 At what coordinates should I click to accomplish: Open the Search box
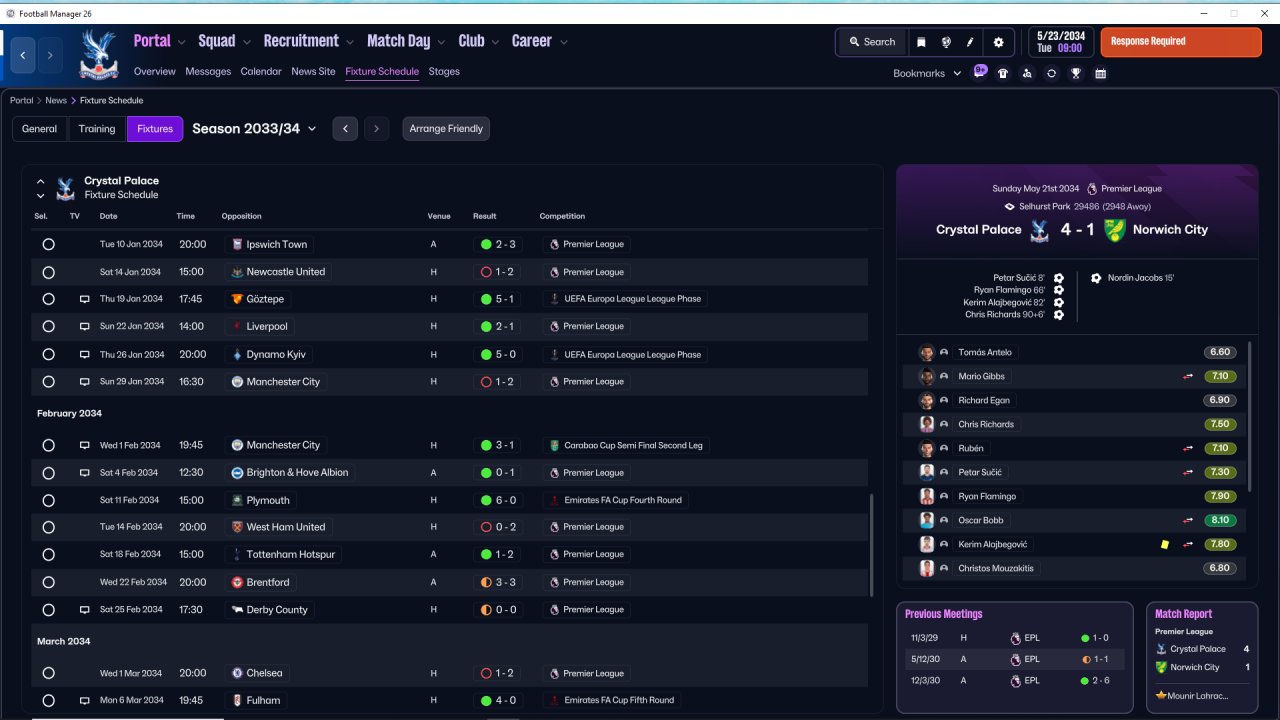(x=872, y=42)
